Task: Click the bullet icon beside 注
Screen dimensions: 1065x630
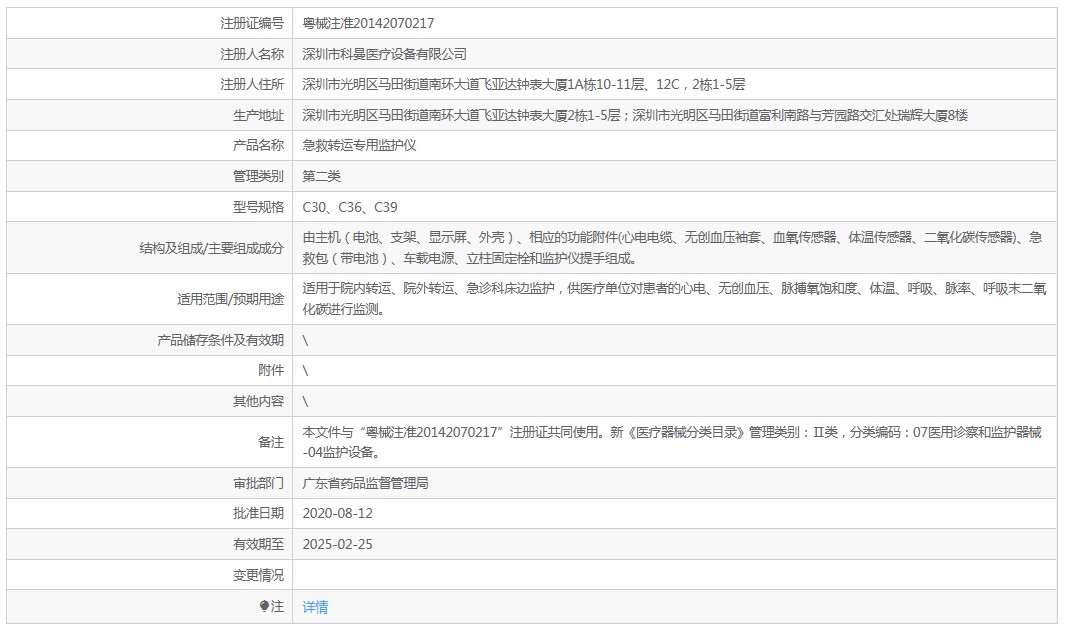Action: click(264, 606)
